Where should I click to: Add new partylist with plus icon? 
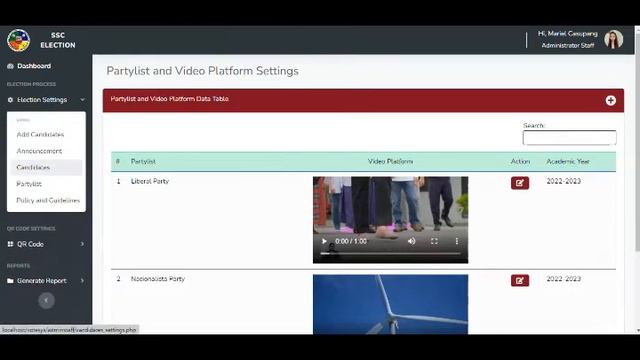point(610,100)
